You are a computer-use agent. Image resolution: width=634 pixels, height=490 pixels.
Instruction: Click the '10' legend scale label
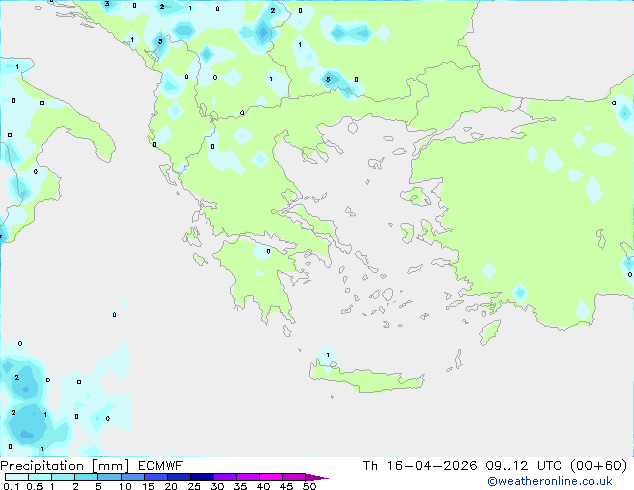coord(125,486)
